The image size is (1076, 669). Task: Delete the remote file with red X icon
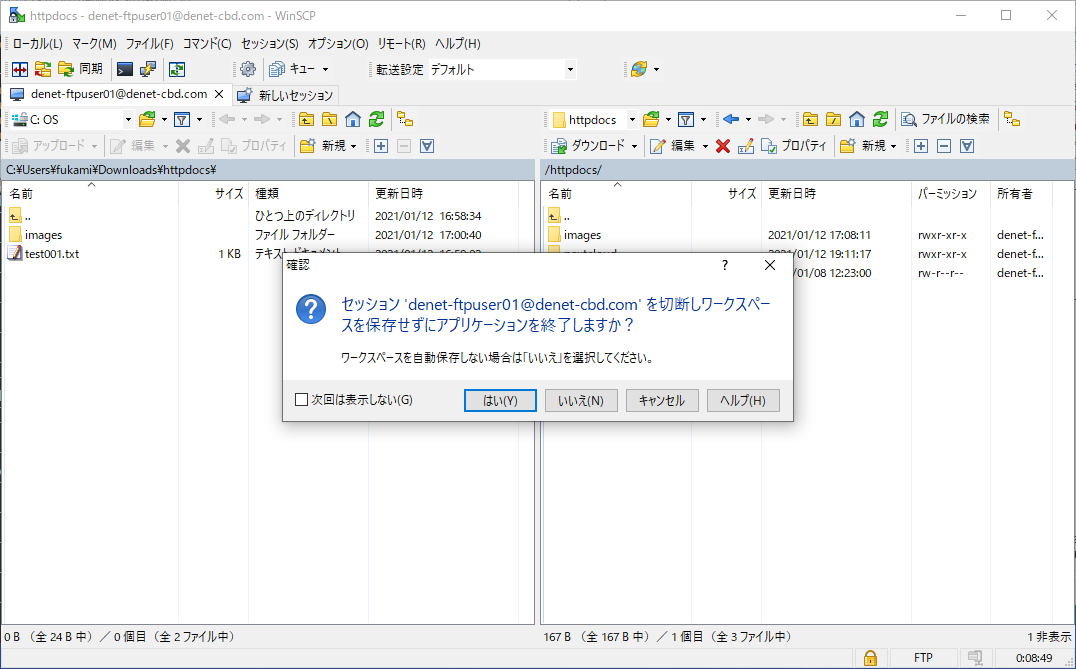click(x=723, y=145)
